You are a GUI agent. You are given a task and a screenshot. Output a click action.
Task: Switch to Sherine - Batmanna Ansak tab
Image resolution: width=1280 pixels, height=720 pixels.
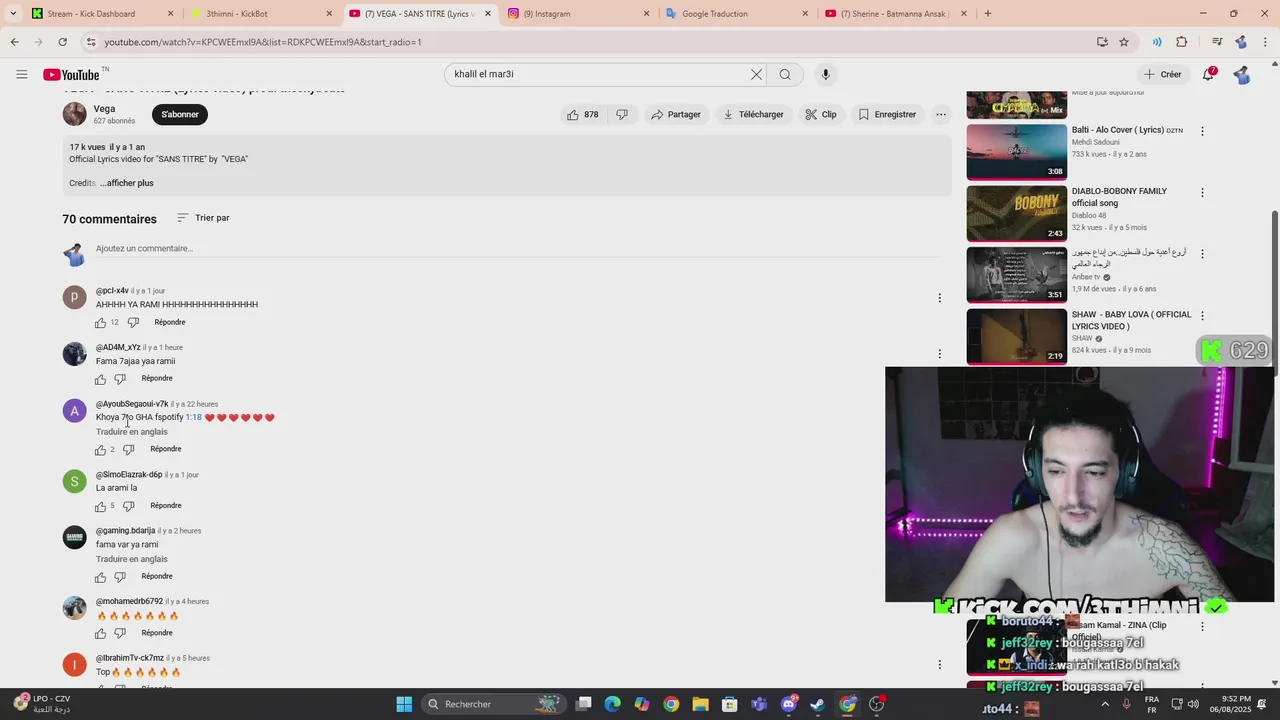[895, 14]
